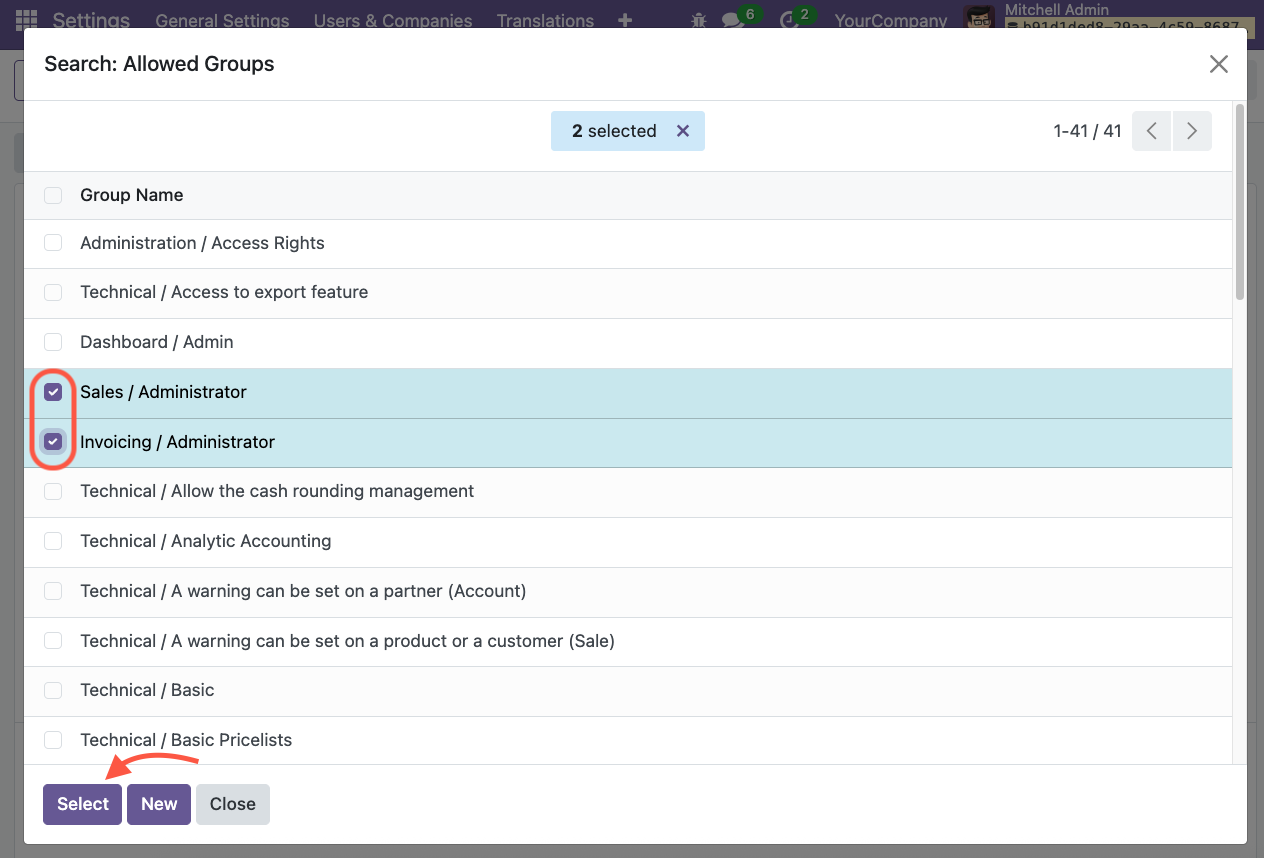The height and width of the screenshot is (858, 1264).
Task: Click Administration / Access Rights row text
Action: click(202, 243)
